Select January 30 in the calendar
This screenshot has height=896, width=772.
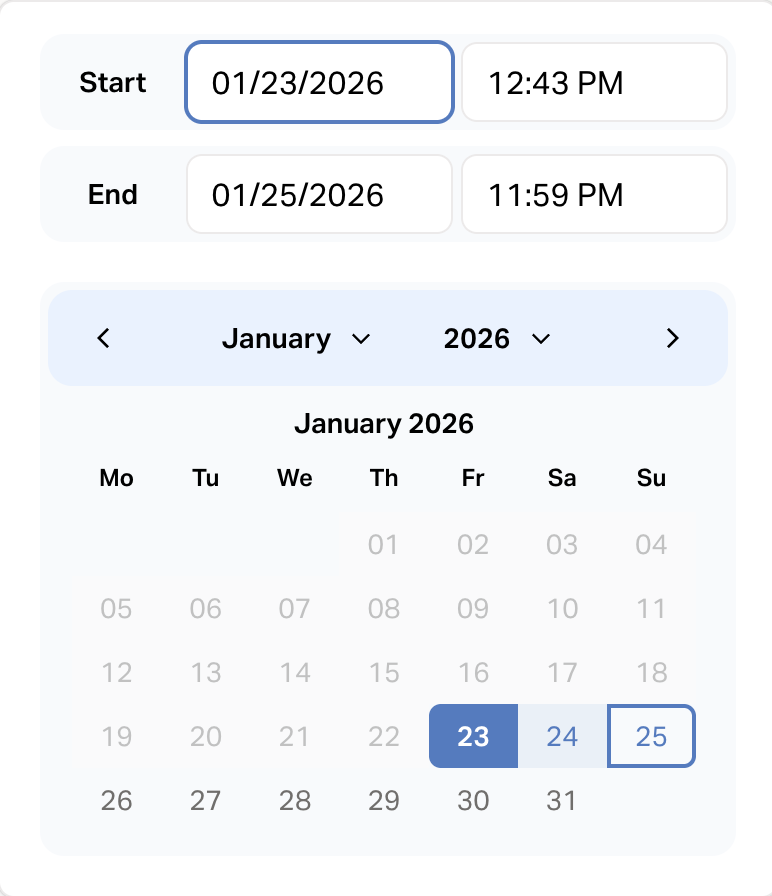pyautogui.click(x=473, y=801)
